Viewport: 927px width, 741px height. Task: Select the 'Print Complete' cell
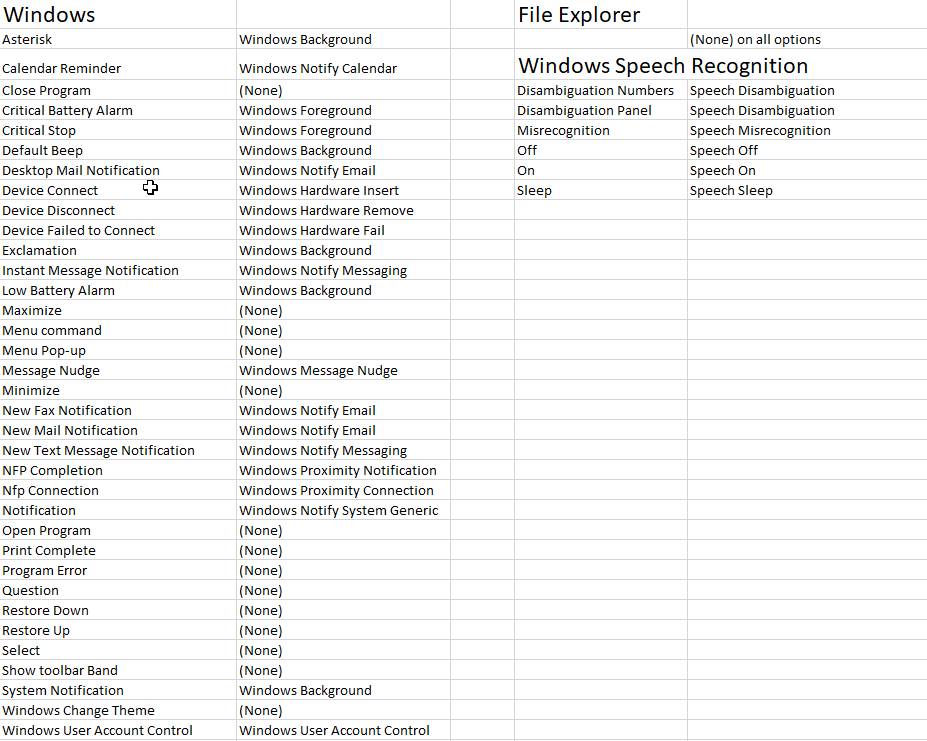click(118, 550)
